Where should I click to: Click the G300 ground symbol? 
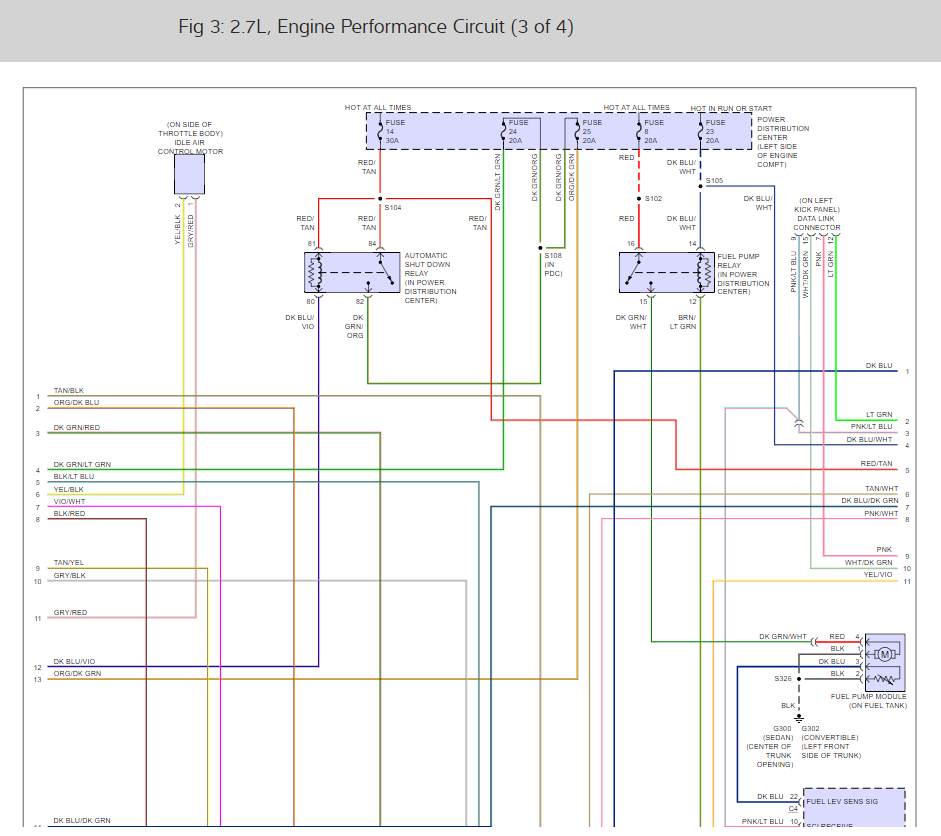[799, 717]
